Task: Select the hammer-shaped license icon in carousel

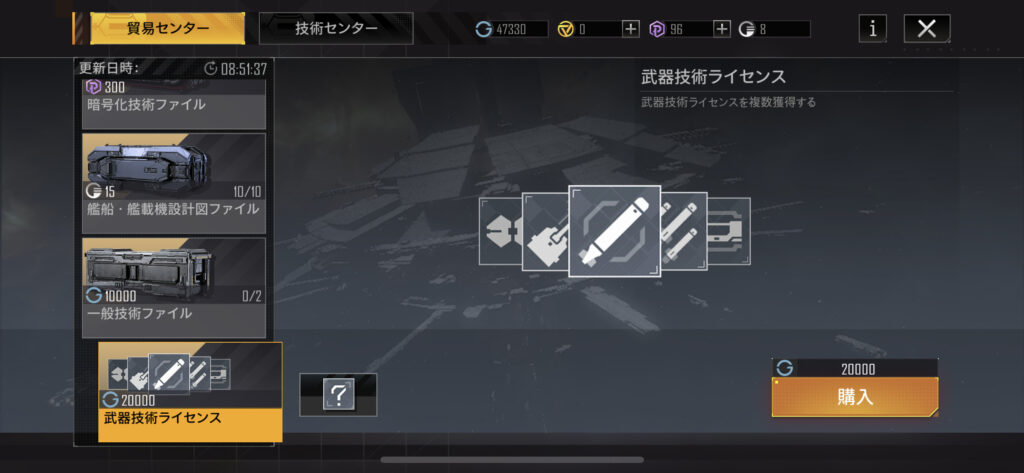Action: (x=545, y=231)
